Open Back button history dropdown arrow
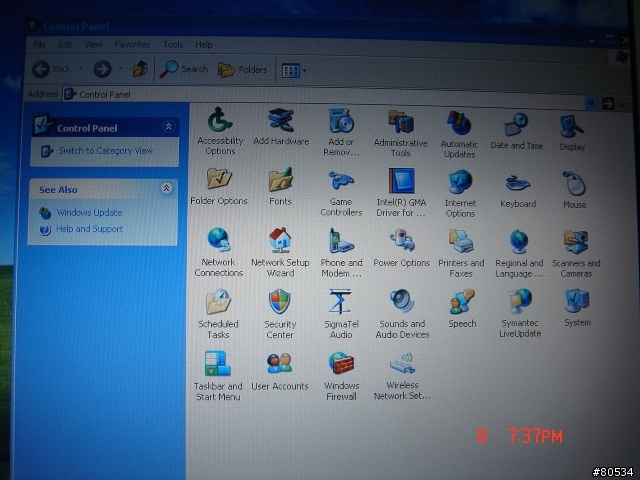The height and width of the screenshot is (480, 640). pos(80,69)
